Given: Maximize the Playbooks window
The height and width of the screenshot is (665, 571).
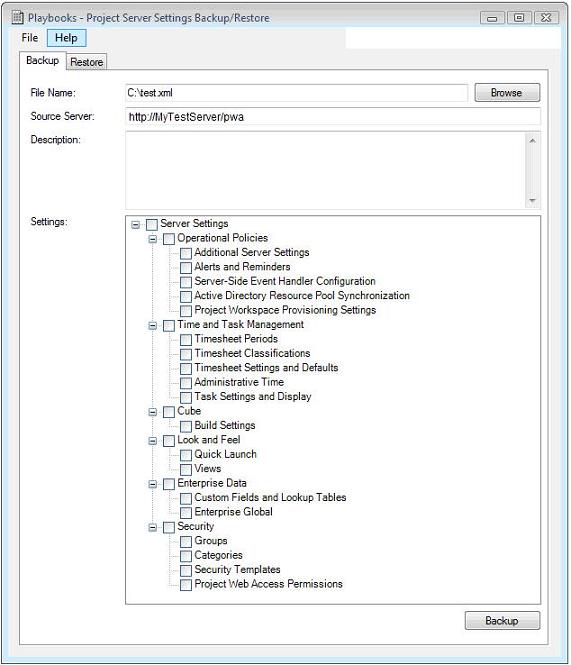Looking at the screenshot, I should tap(519, 18).
